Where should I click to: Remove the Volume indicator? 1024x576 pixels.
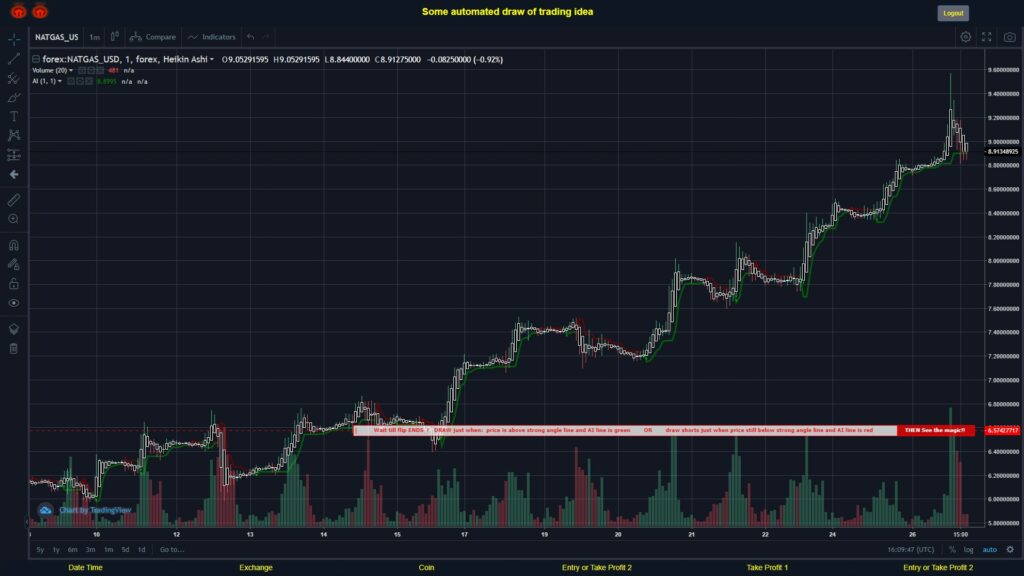pos(100,71)
